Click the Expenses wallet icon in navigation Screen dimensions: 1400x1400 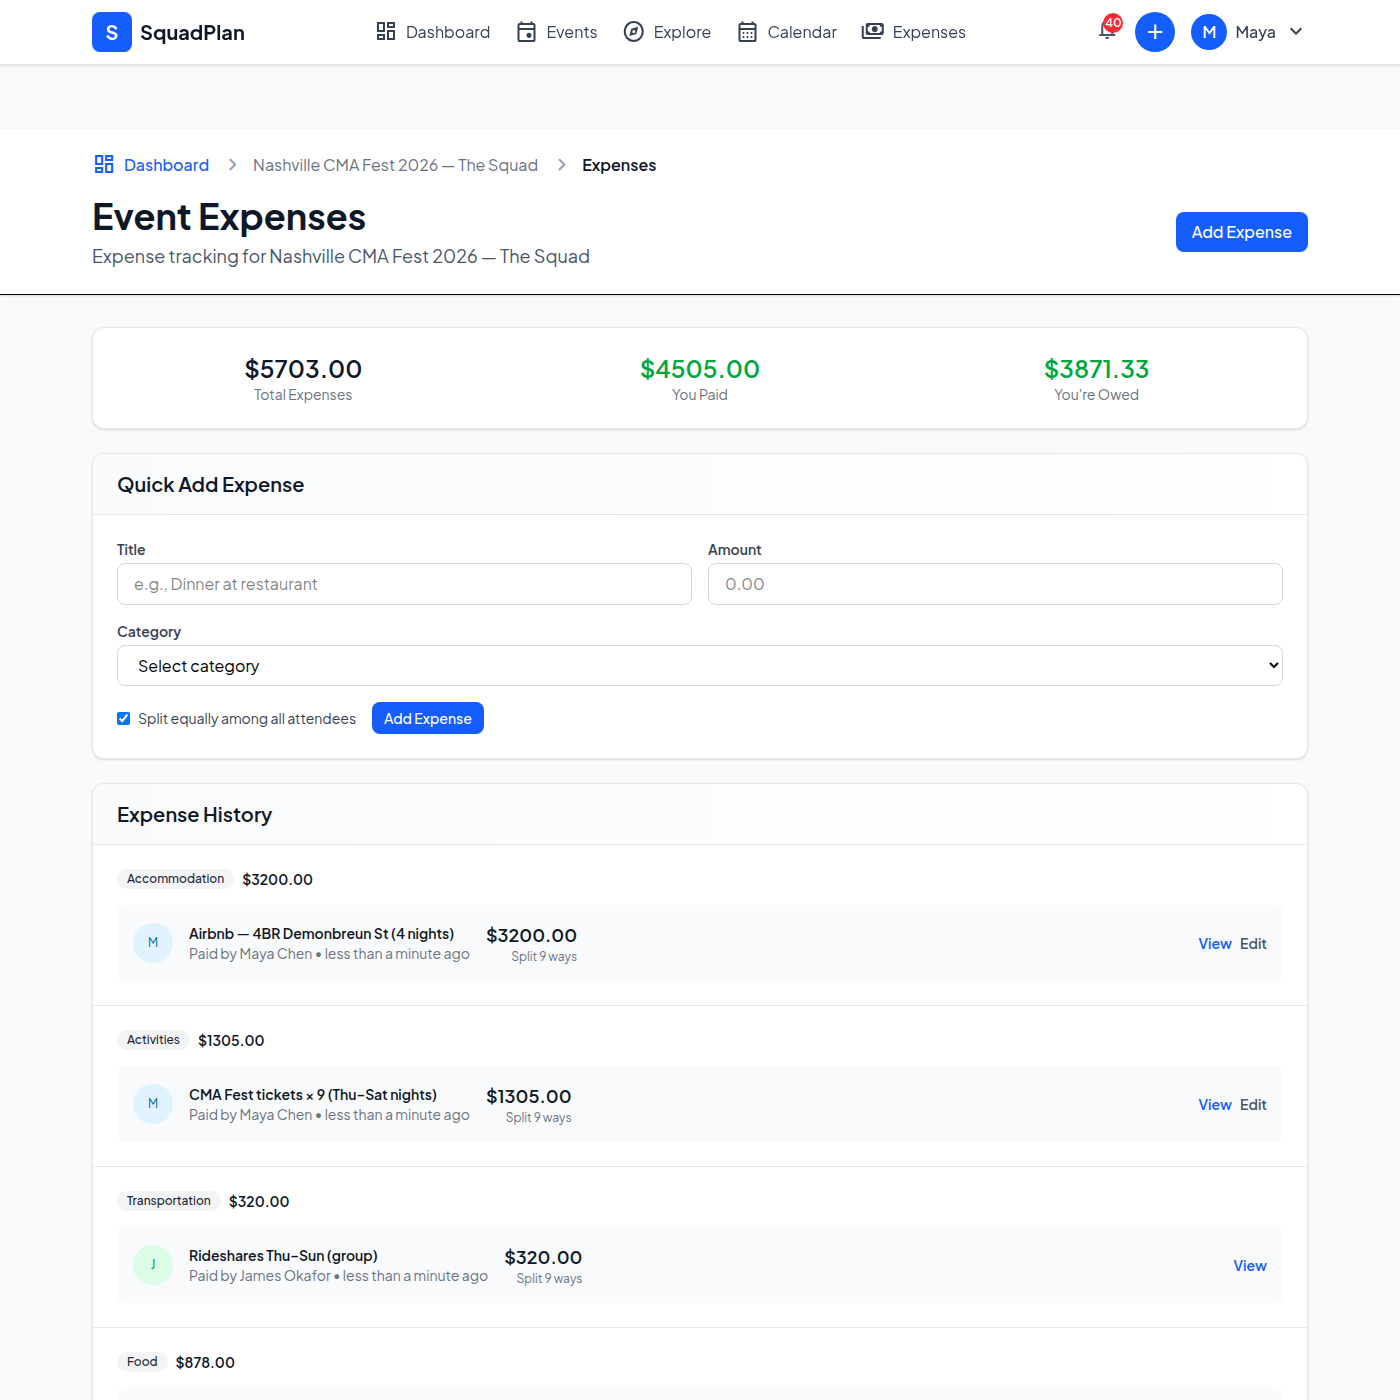click(x=872, y=31)
